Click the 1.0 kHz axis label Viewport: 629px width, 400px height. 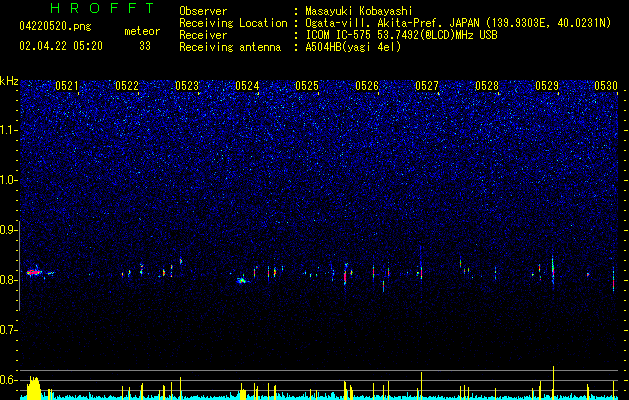coord(9,180)
